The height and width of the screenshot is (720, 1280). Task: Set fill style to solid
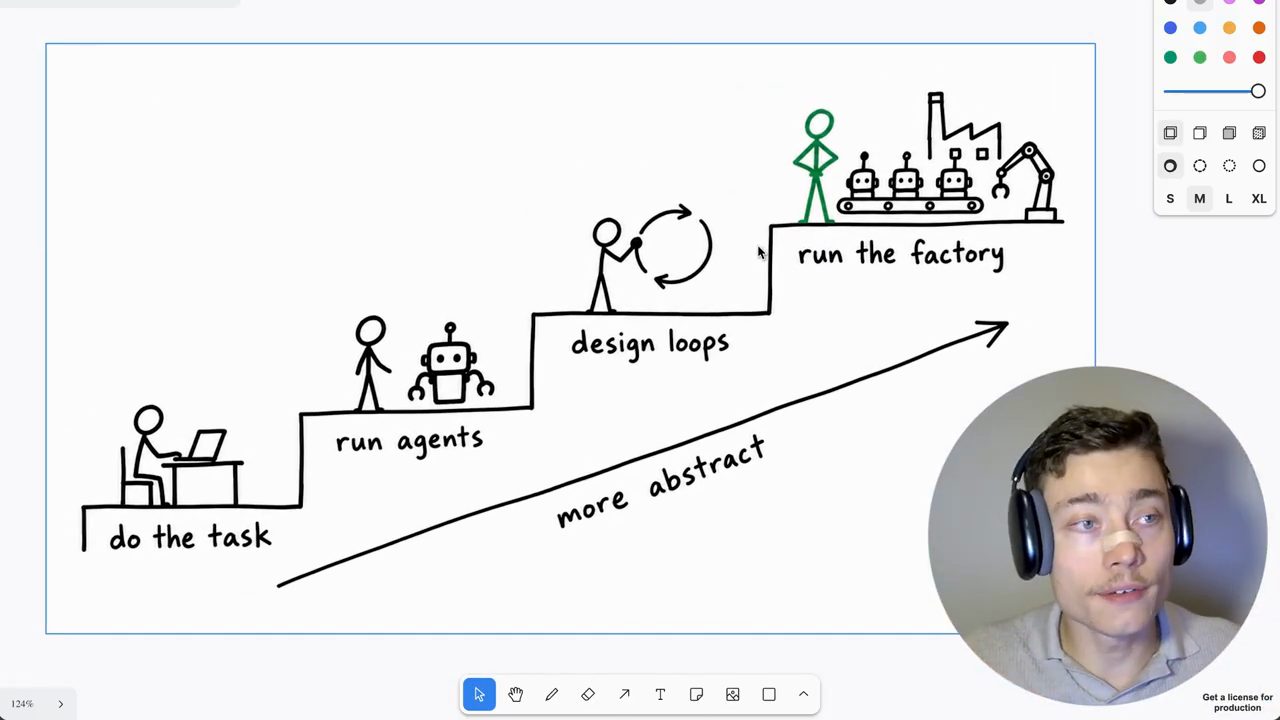(x=1229, y=133)
